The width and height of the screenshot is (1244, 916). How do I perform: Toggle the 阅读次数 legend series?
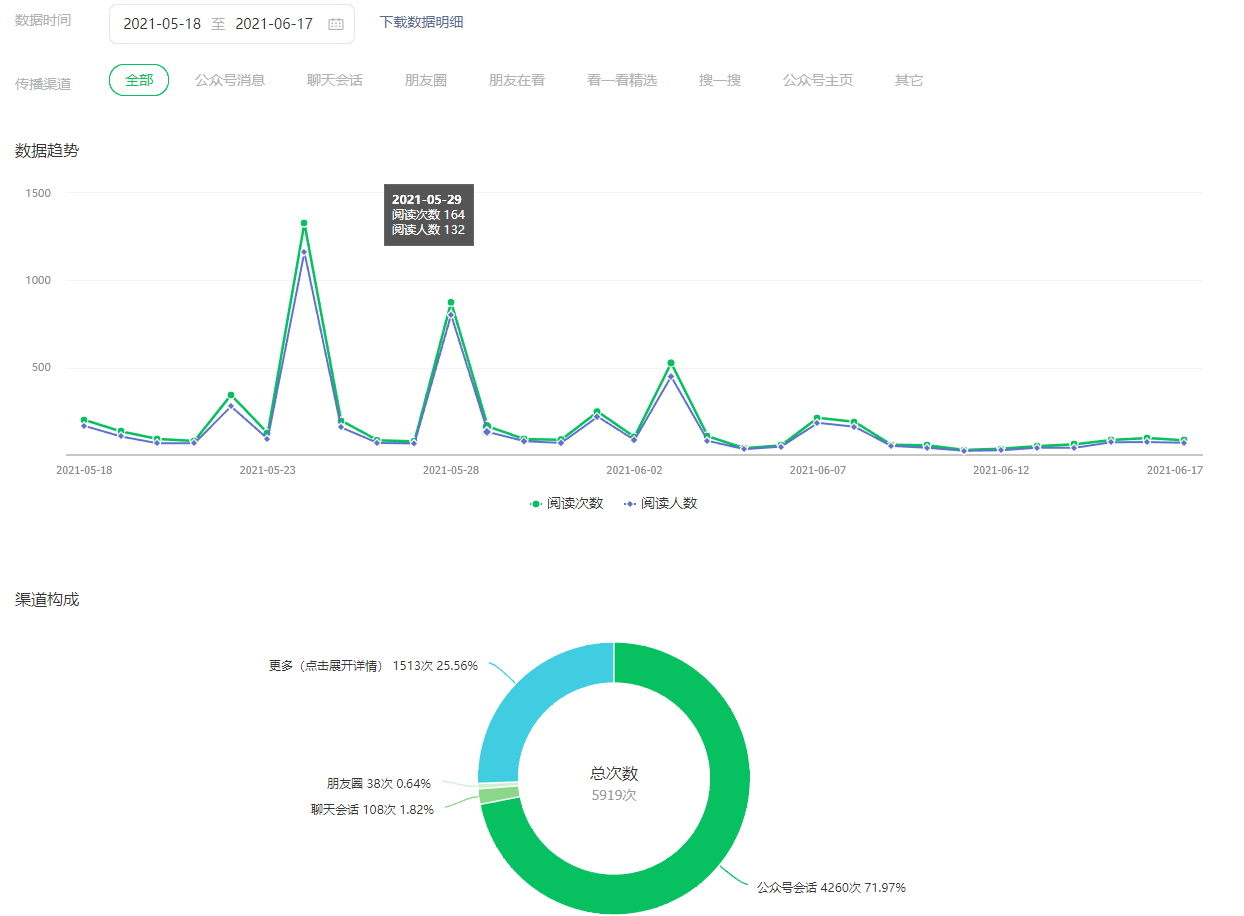pos(566,504)
